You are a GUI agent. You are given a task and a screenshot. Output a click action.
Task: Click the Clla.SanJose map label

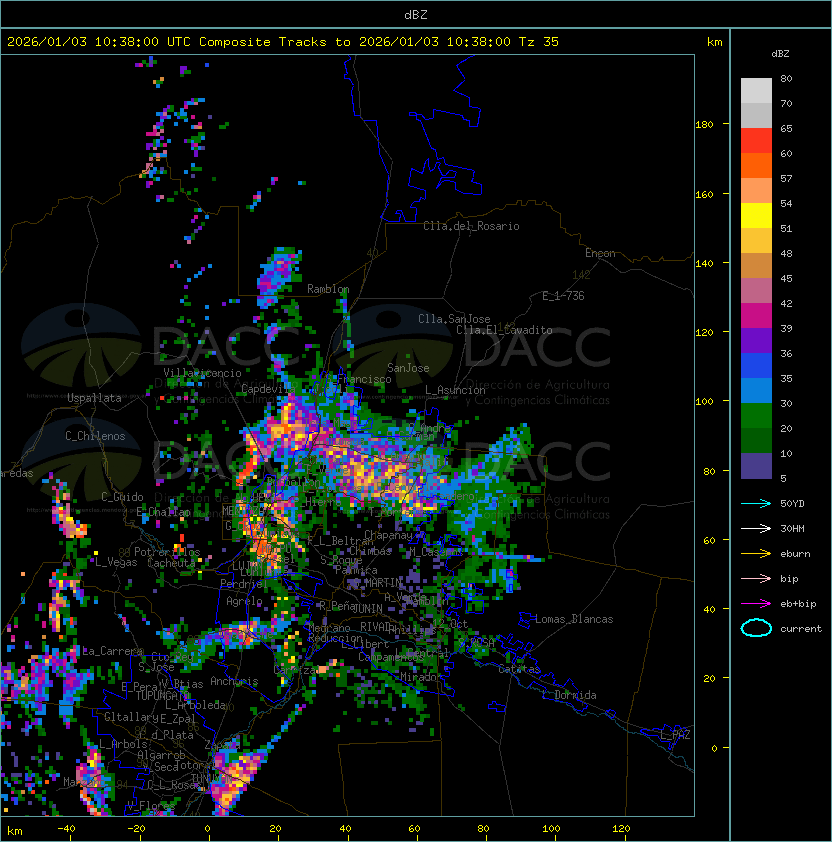[x=454, y=319]
